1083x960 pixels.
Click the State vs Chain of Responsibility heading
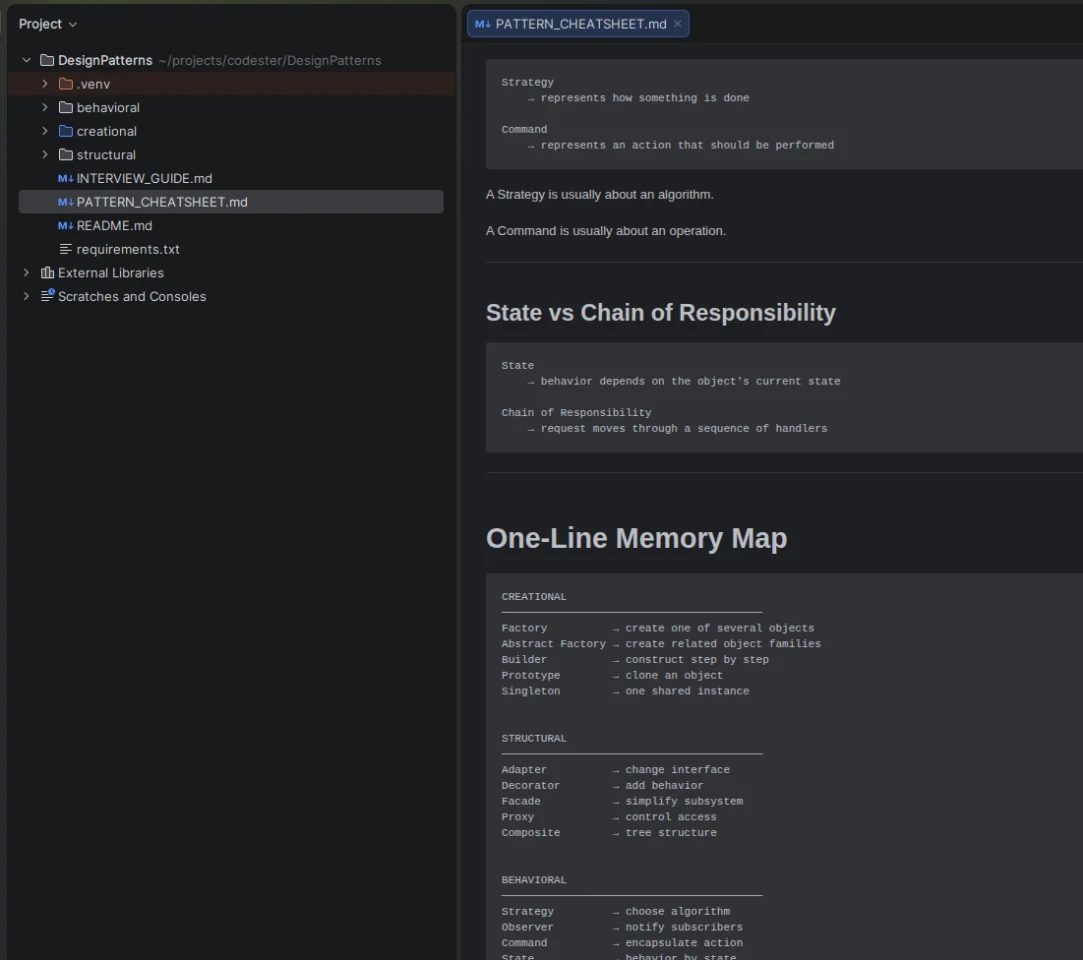point(660,312)
